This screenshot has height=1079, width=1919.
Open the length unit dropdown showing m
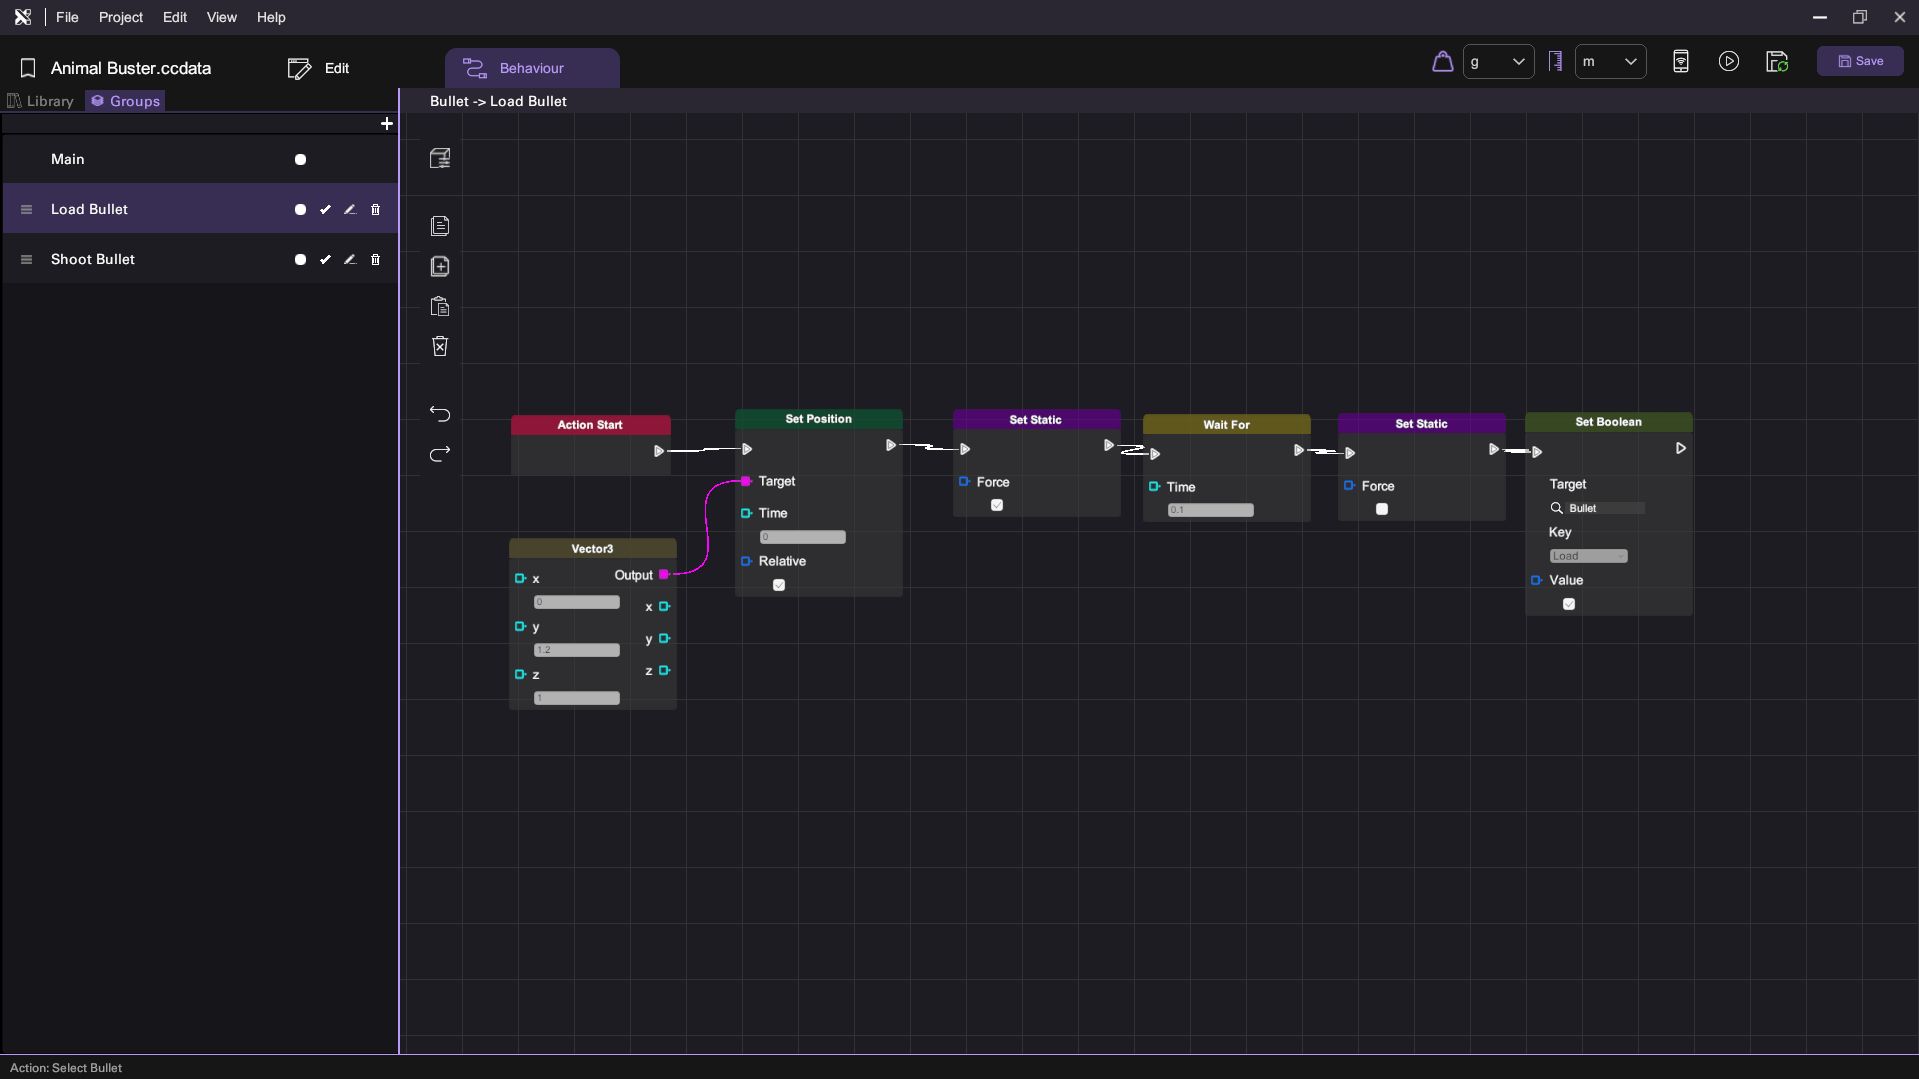pyautogui.click(x=1610, y=62)
